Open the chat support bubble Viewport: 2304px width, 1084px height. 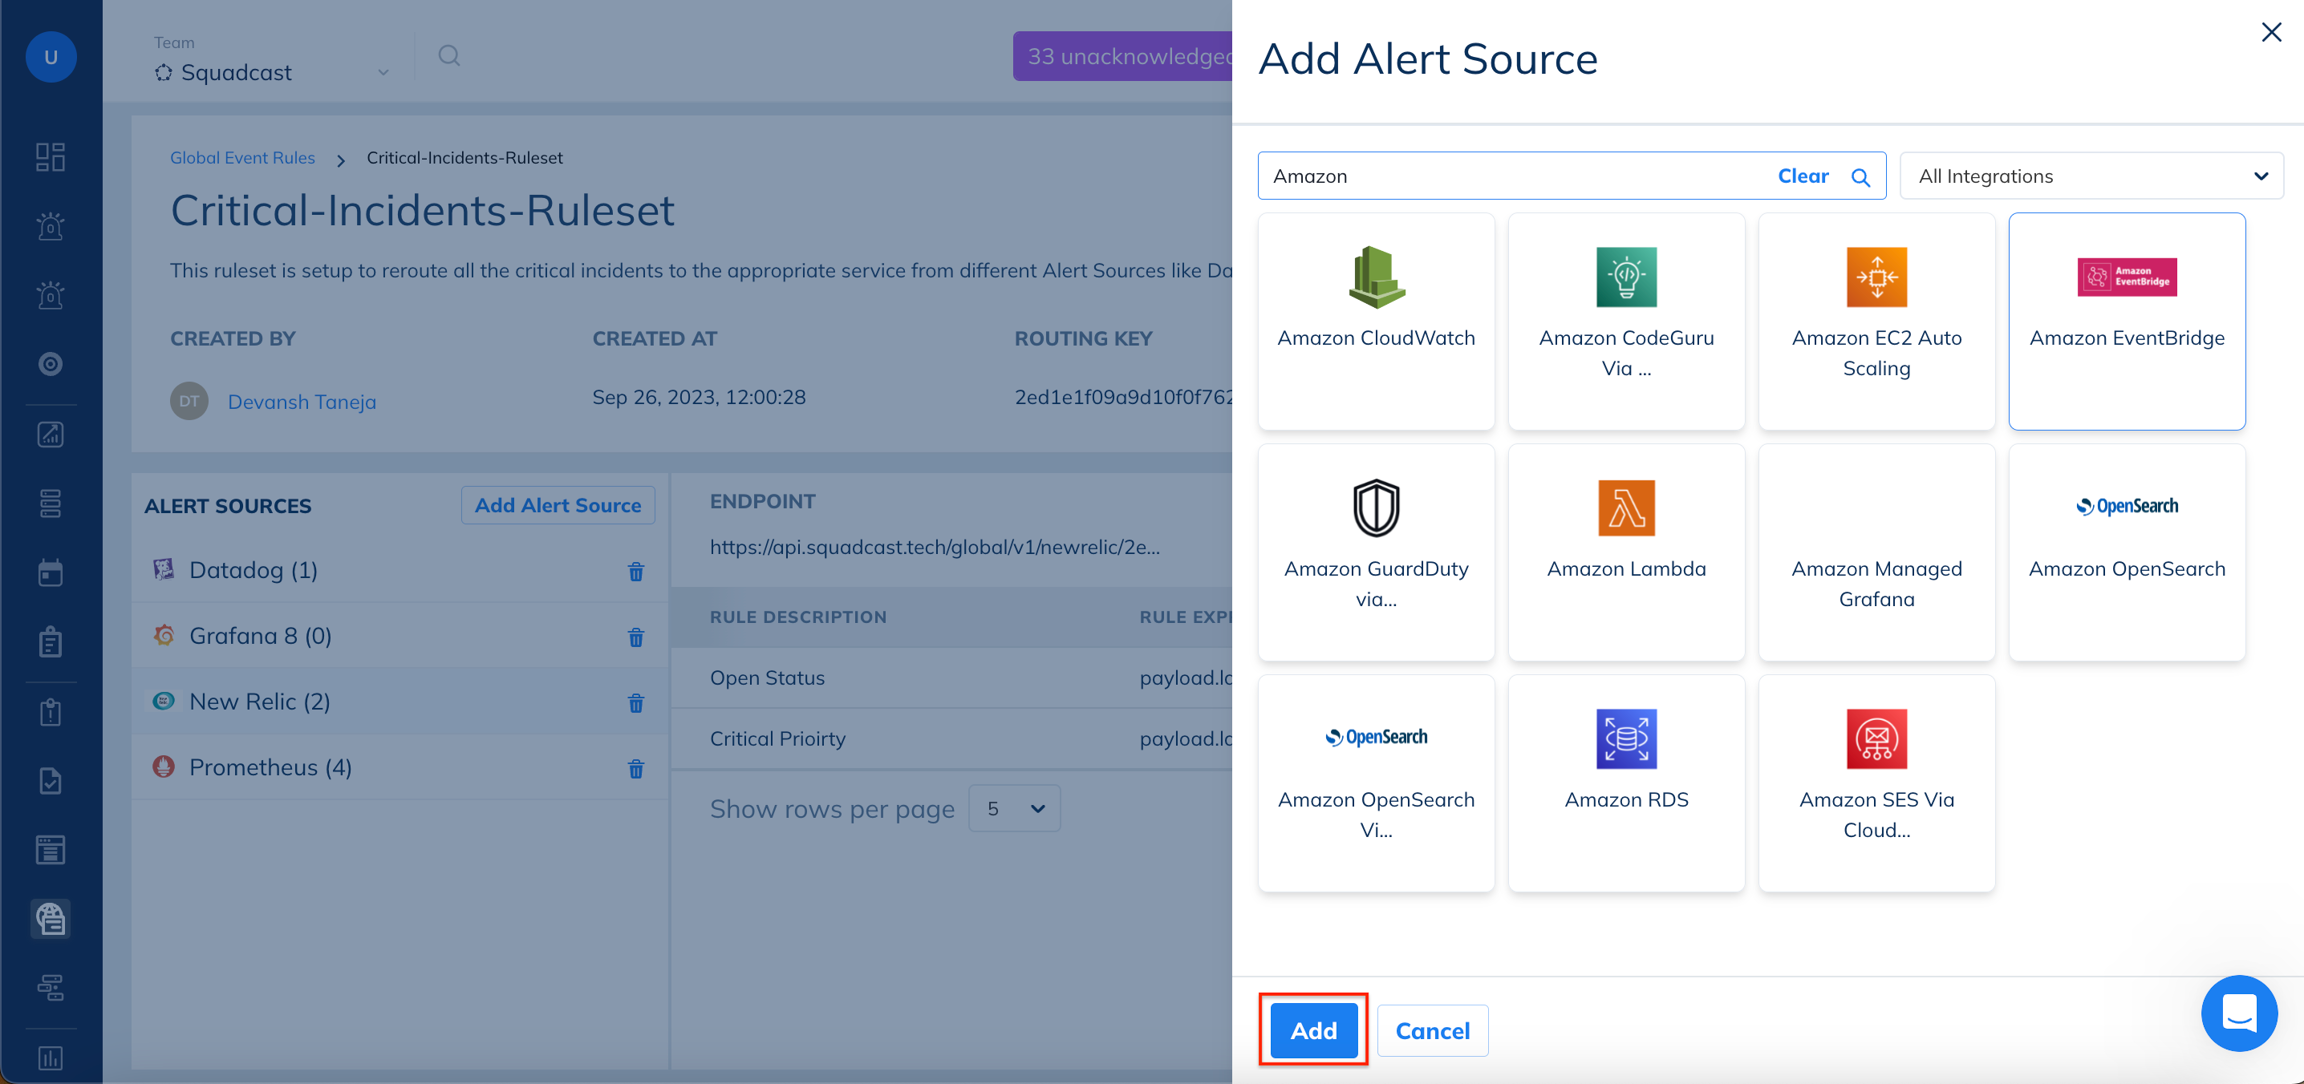(x=2239, y=1013)
